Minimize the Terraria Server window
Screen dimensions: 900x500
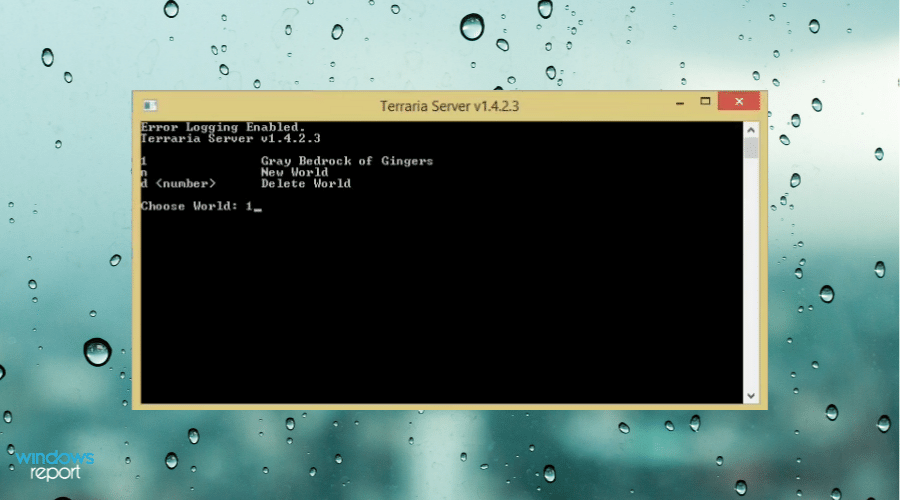coord(680,103)
